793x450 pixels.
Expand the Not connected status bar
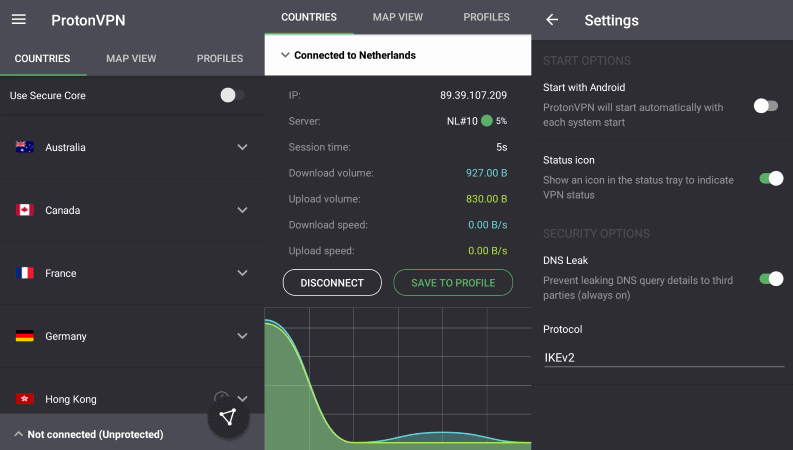click(19, 434)
